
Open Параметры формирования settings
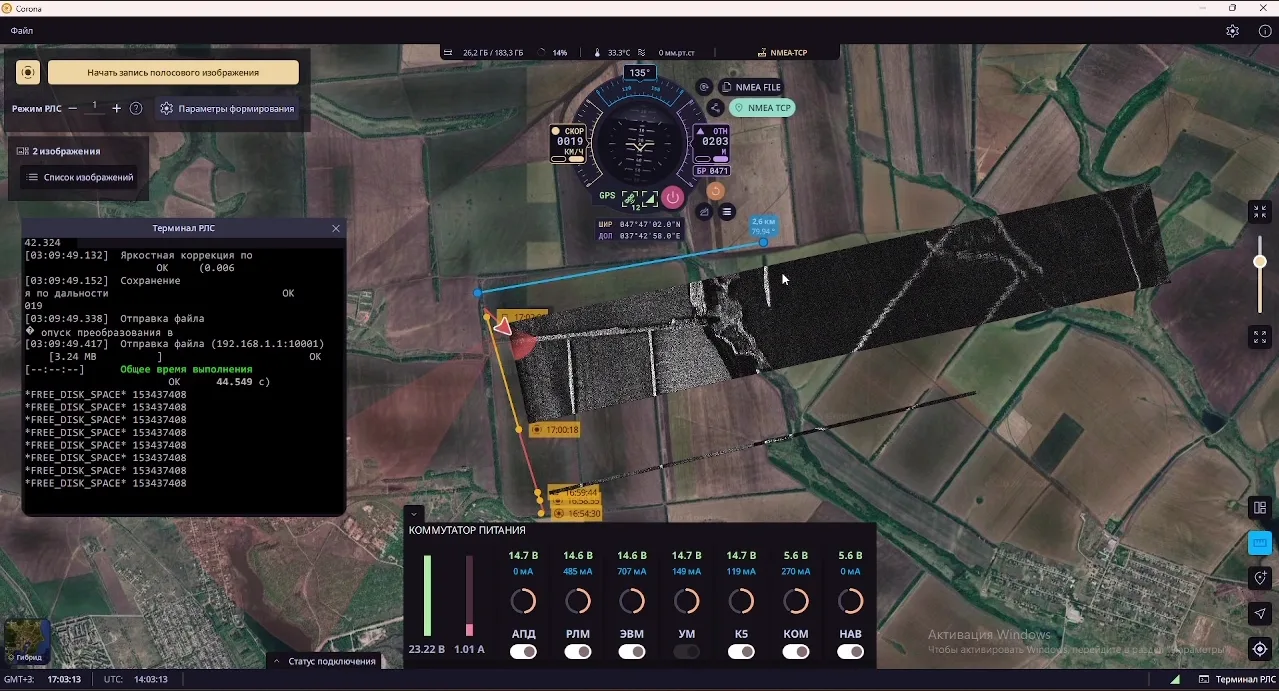click(228, 108)
